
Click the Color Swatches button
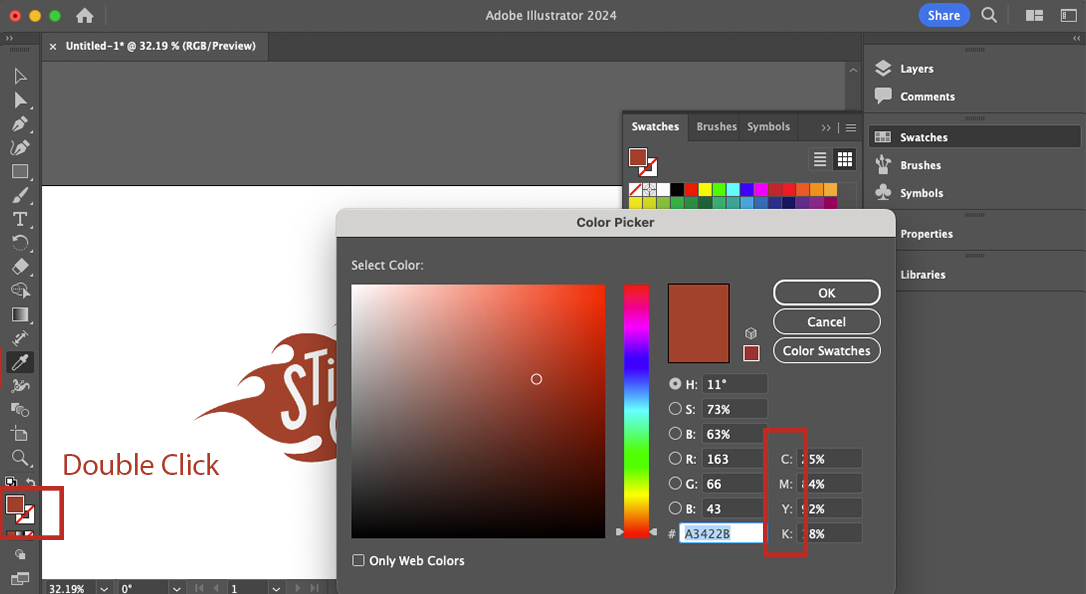tap(826, 350)
